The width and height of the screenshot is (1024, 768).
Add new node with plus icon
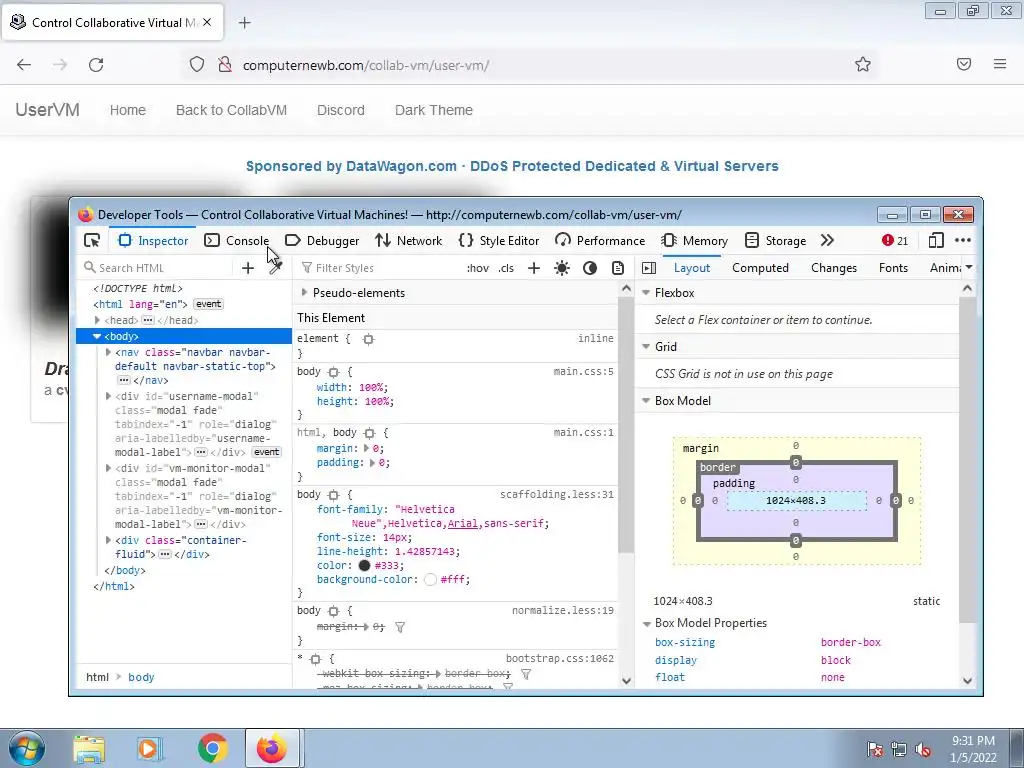tap(248, 268)
